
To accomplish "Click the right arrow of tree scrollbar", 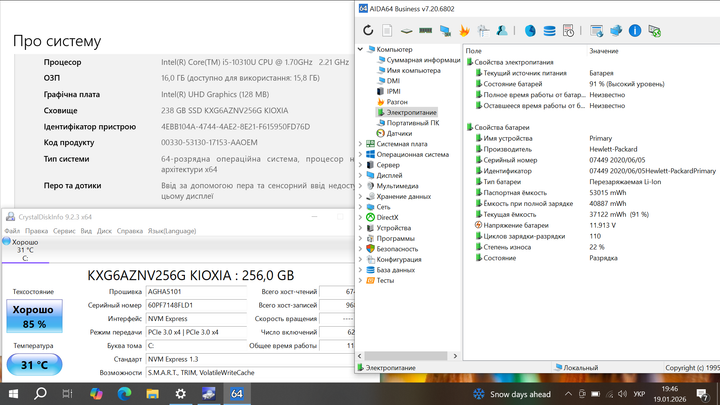I will click(x=455, y=356).
